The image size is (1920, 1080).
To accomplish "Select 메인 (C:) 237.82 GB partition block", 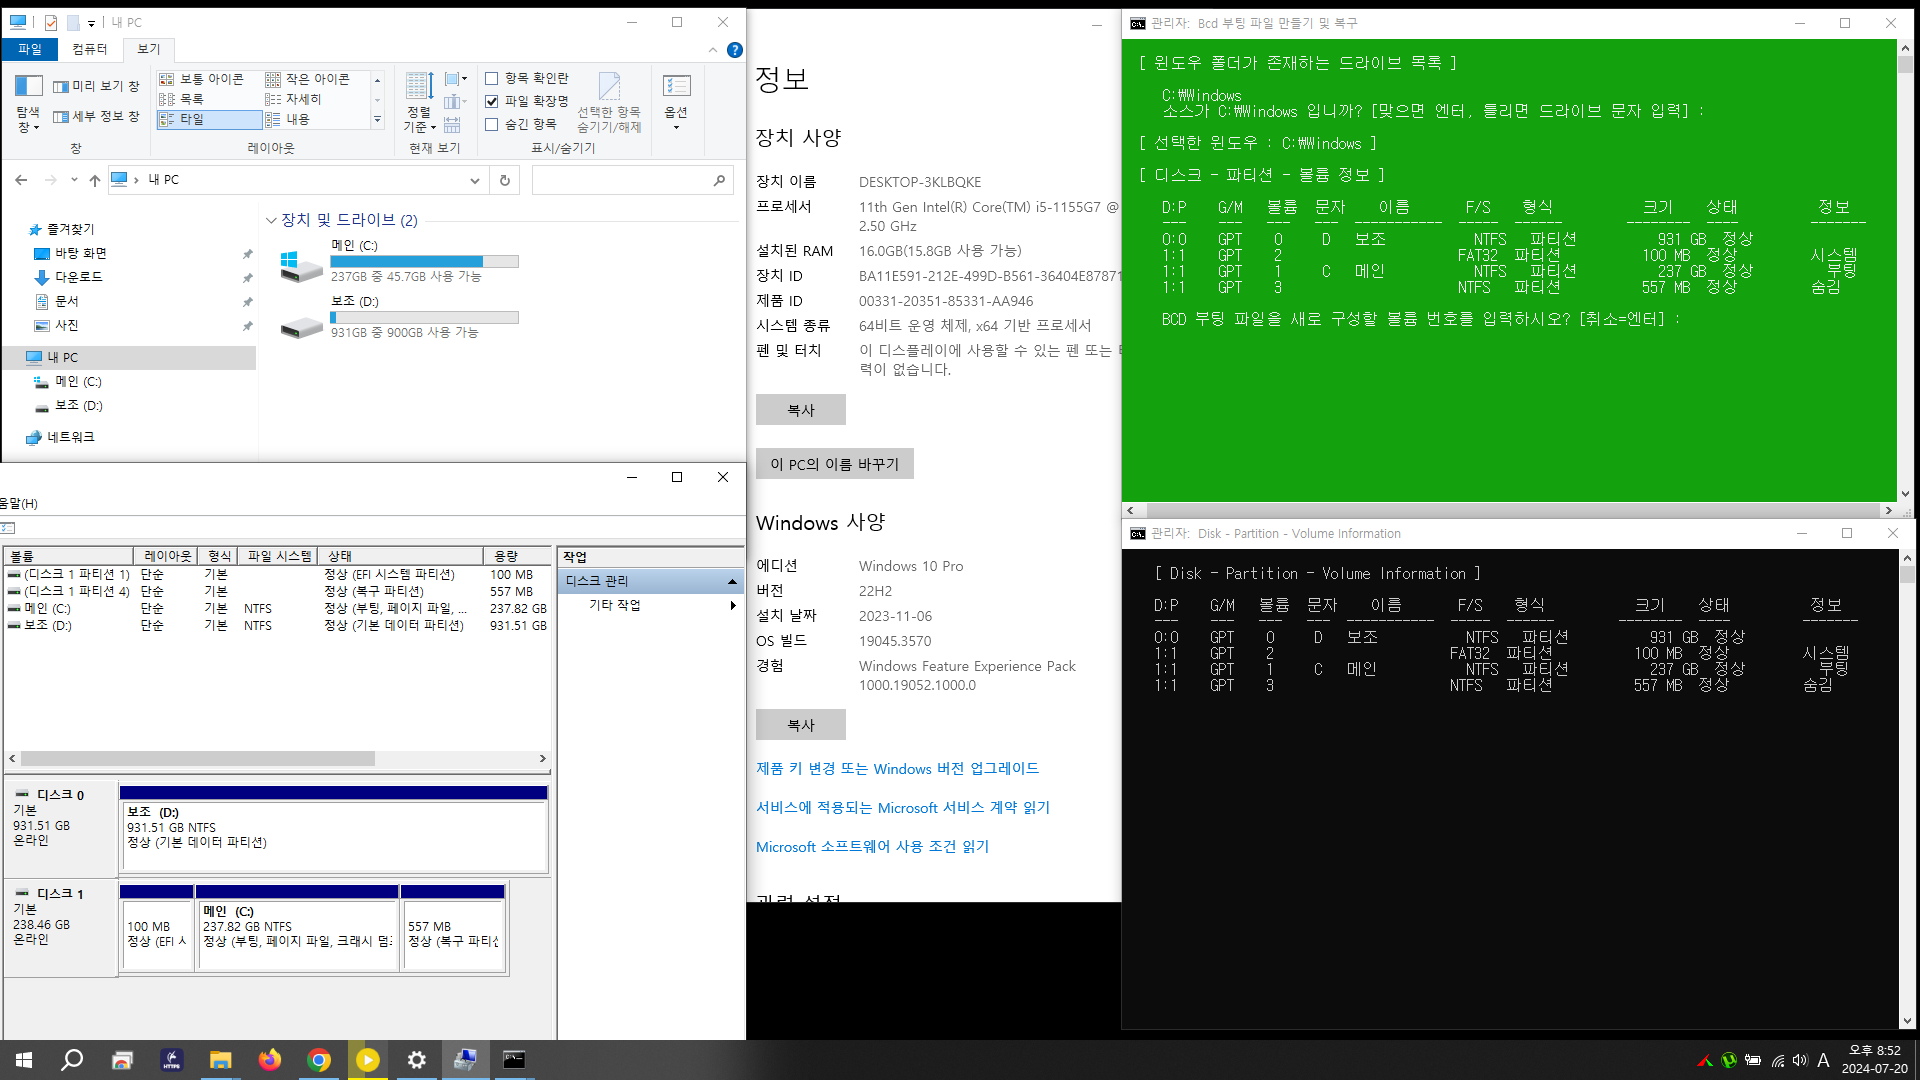I will coord(297,927).
